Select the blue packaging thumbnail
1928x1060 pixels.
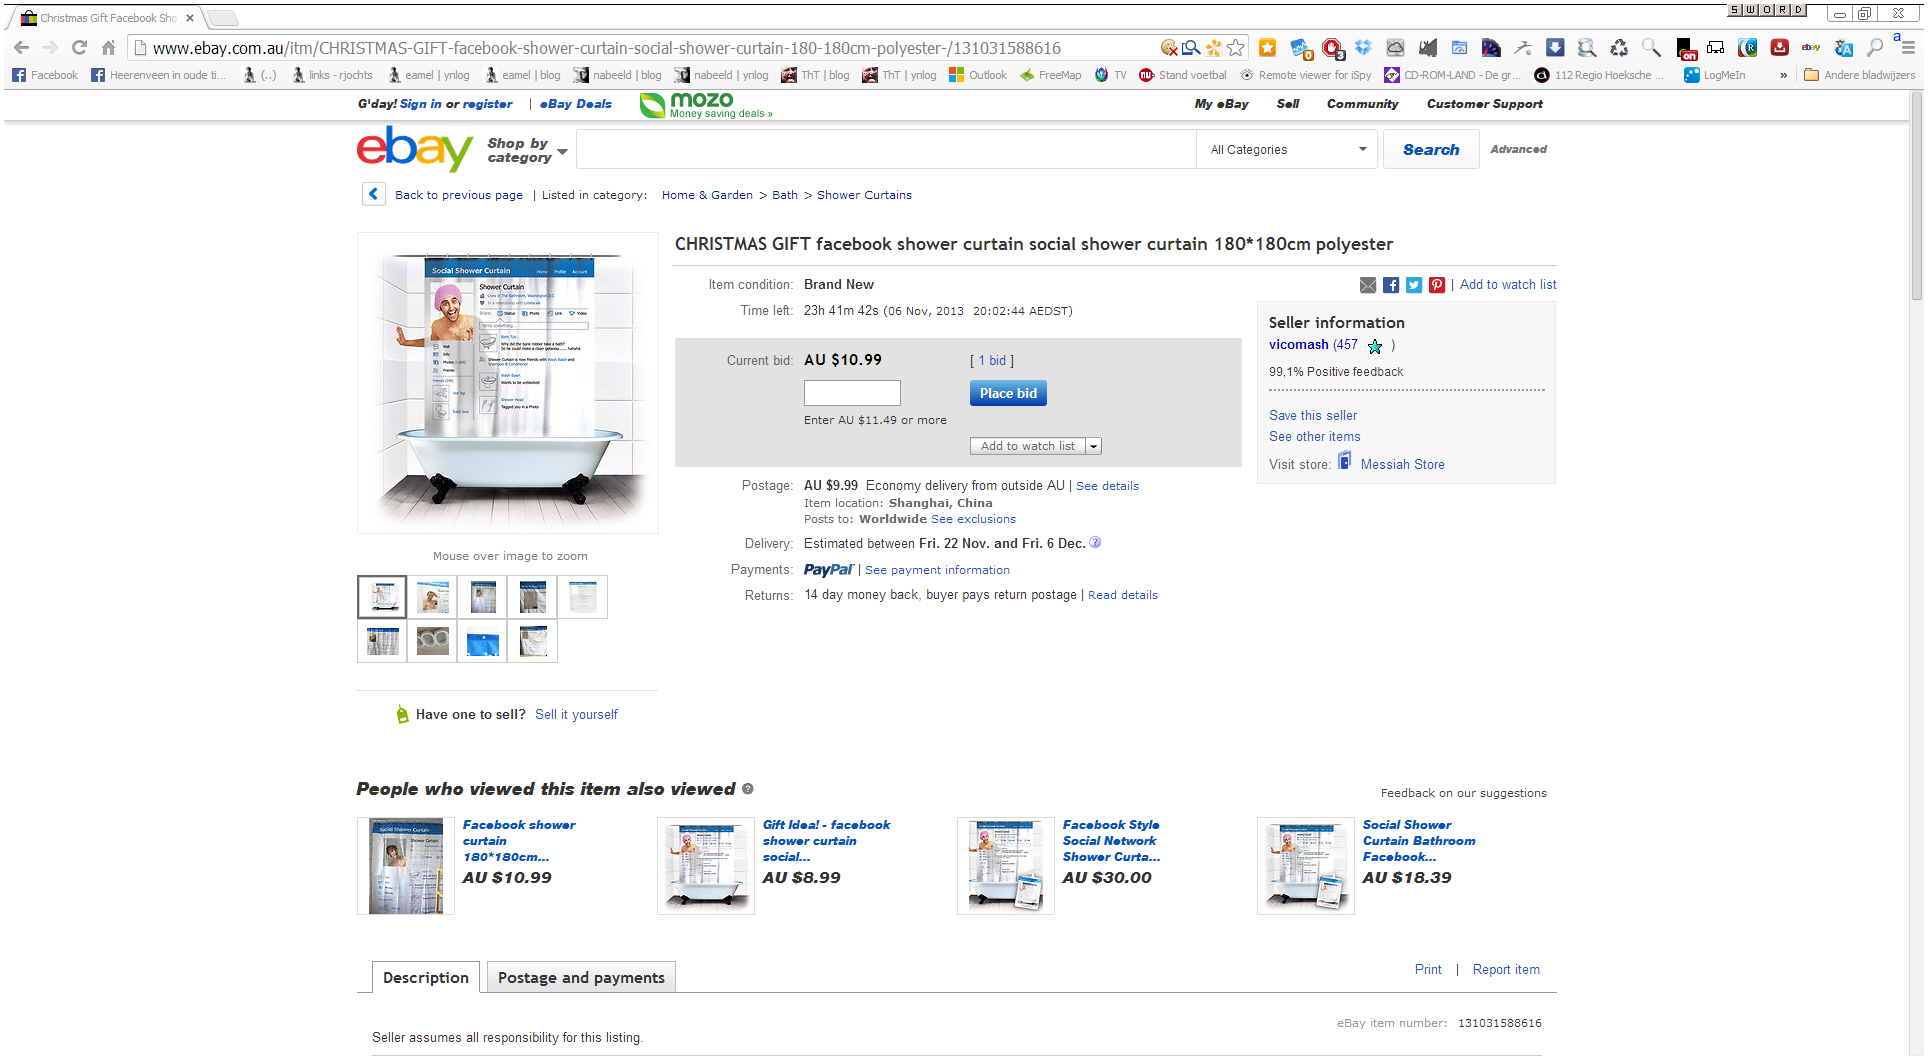tap(482, 642)
